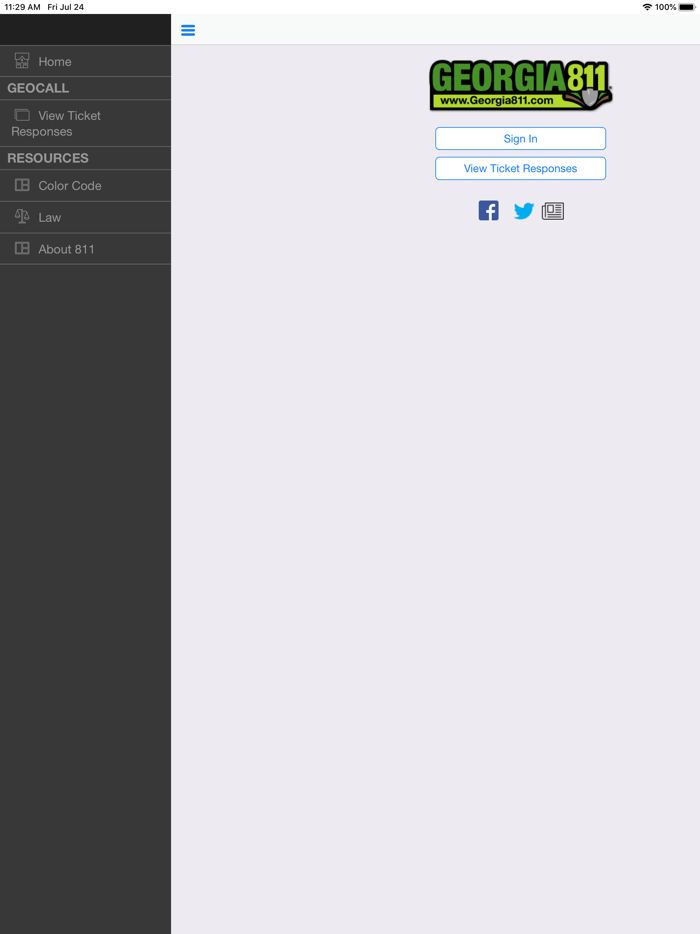
Task: Open Law sidebar item
Action: tap(85, 217)
